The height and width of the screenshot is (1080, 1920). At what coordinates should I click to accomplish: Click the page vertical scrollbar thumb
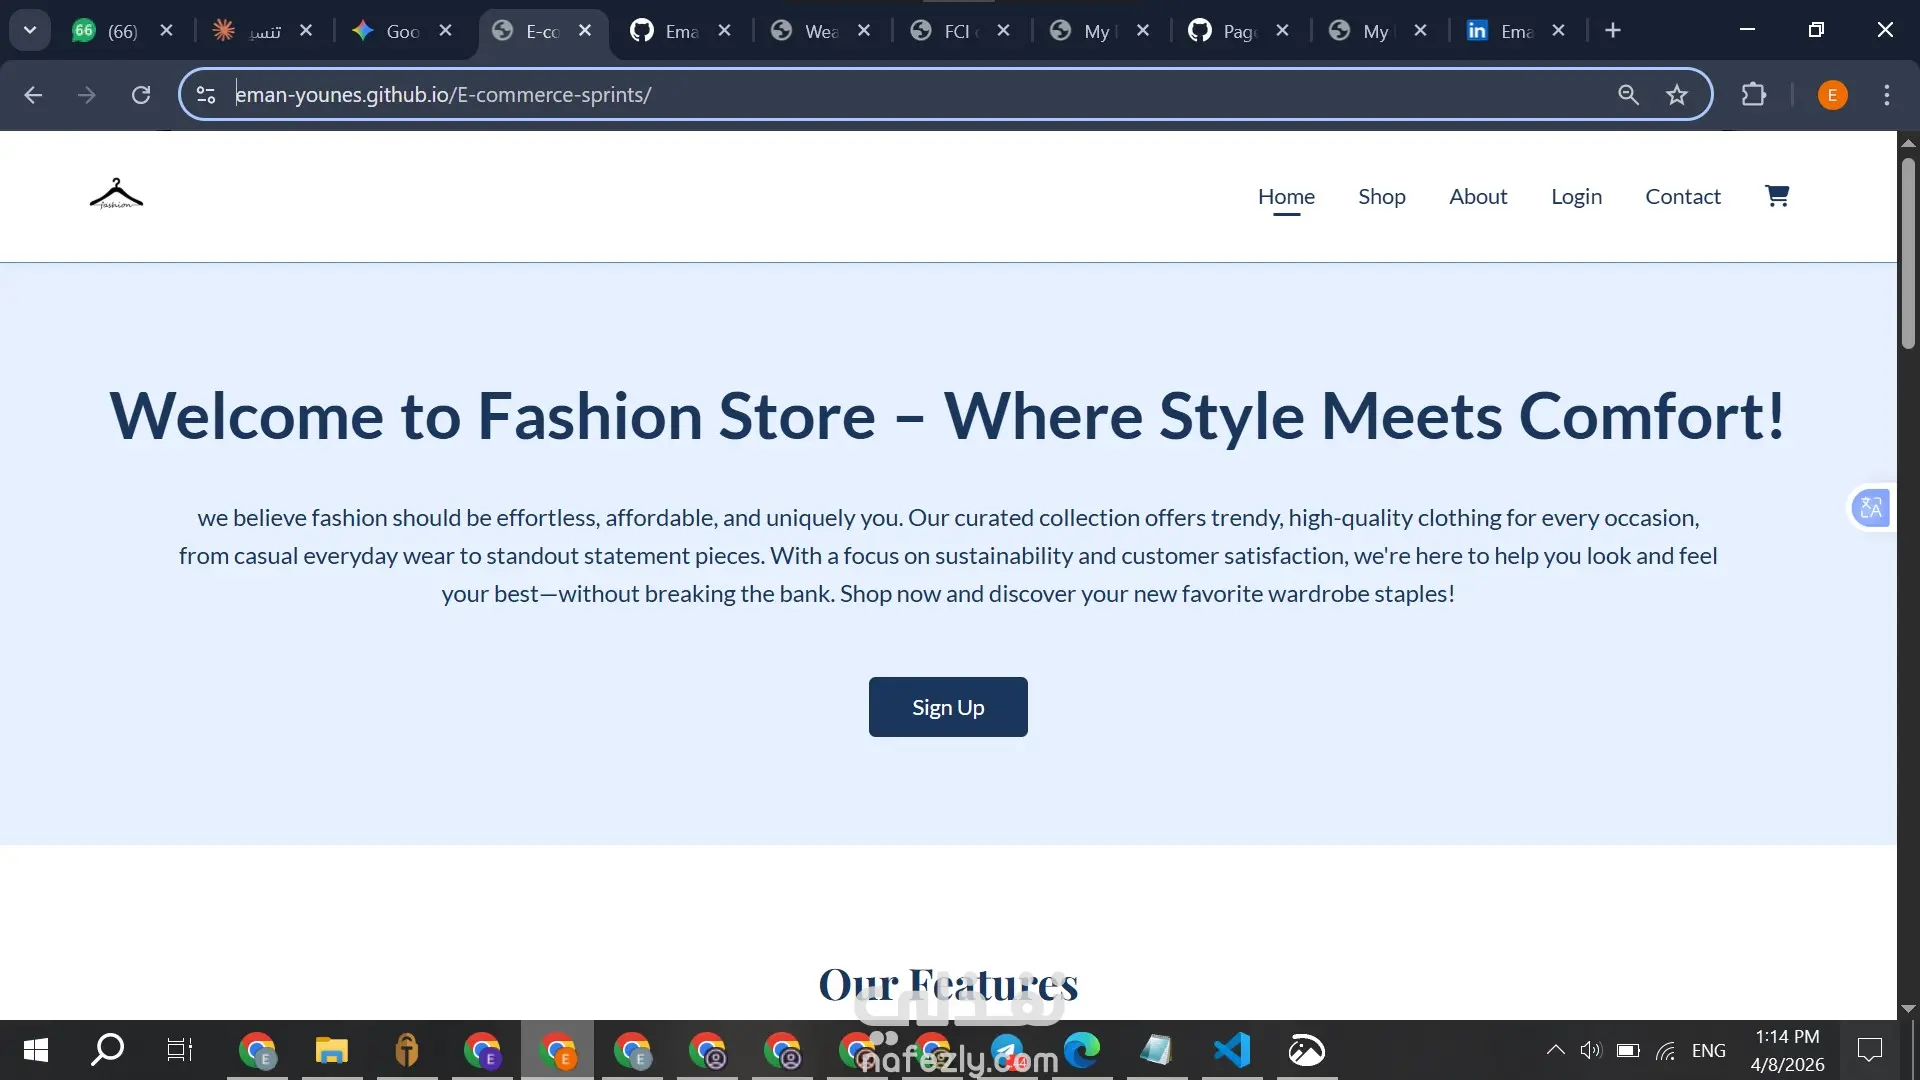click(1908, 252)
